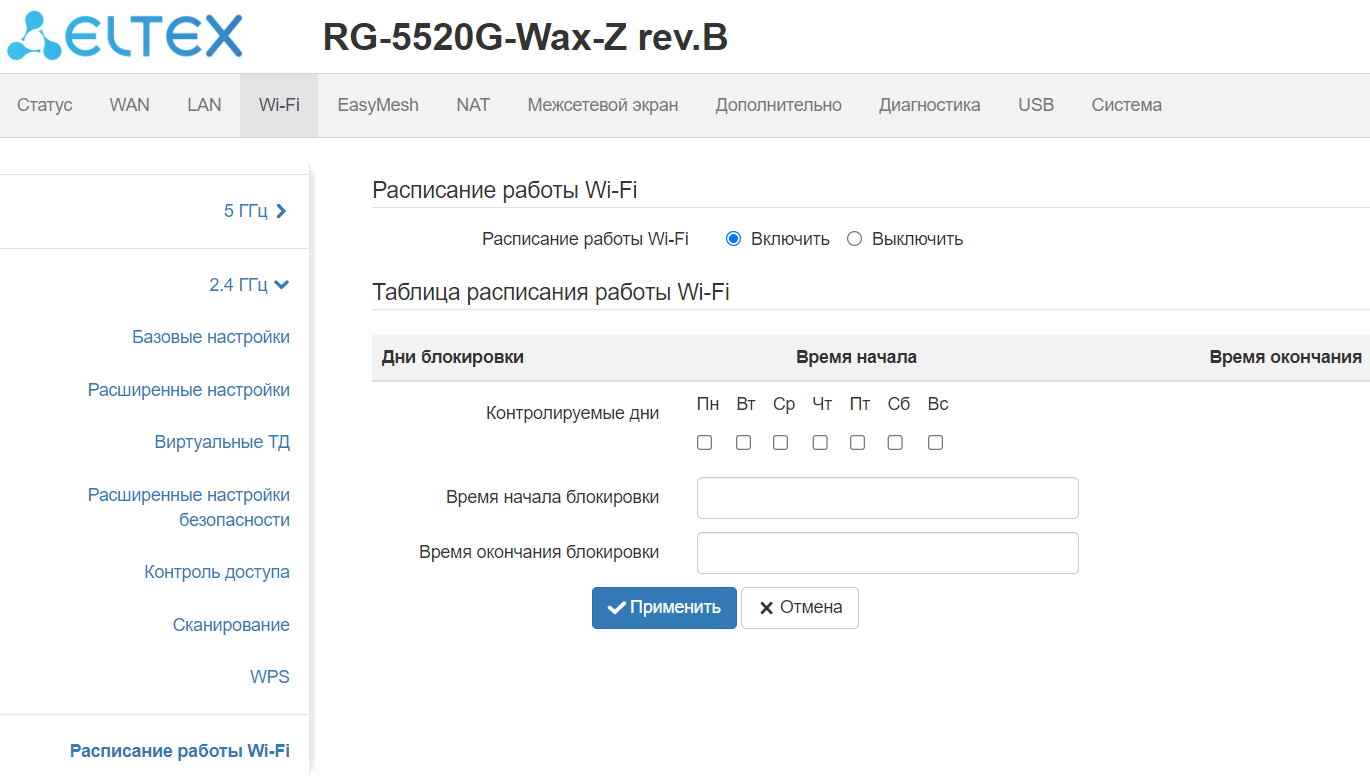Open the Контроль доступа sidebar link
Viewport: 1370px width, 780px height.
tap(217, 572)
